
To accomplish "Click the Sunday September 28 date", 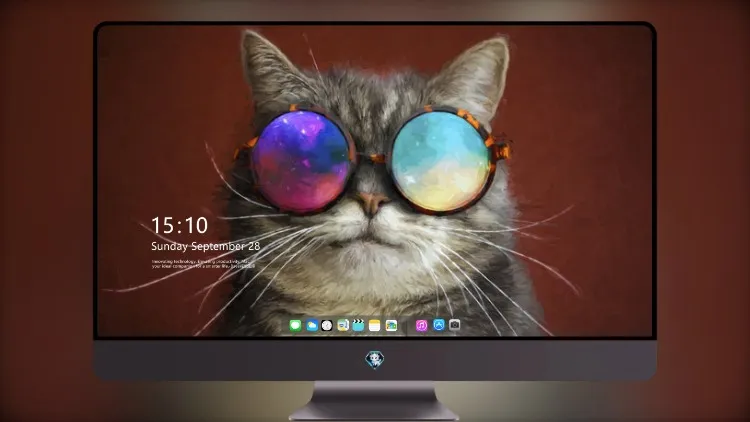I will point(206,246).
